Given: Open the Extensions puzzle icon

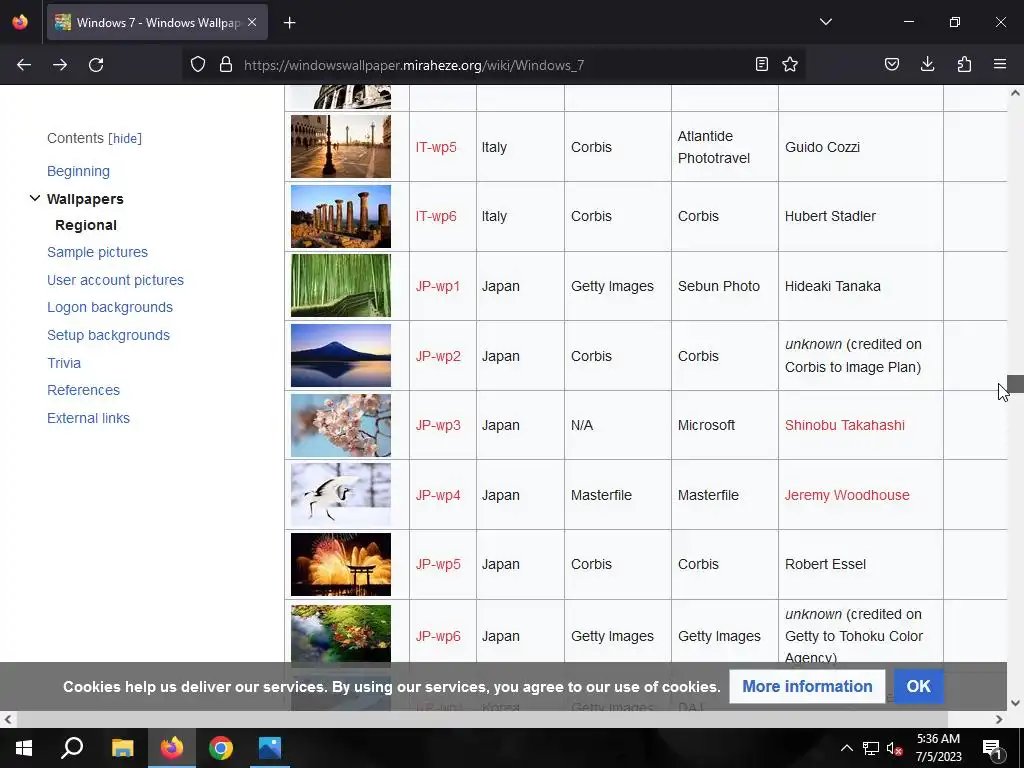Looking at the screenshot, I should pyautogui.click(x=964, y=65).
